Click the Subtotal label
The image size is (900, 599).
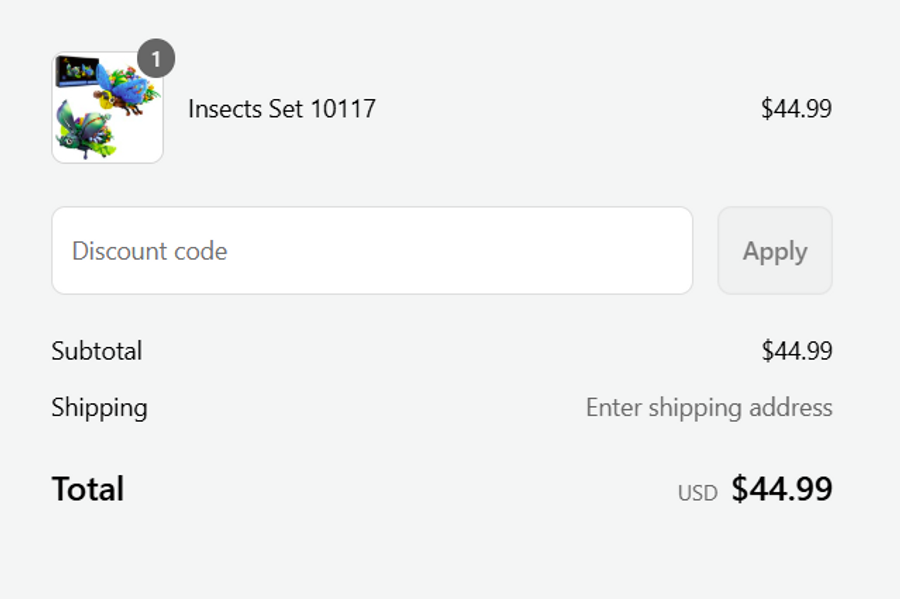(x=97, y=351)
